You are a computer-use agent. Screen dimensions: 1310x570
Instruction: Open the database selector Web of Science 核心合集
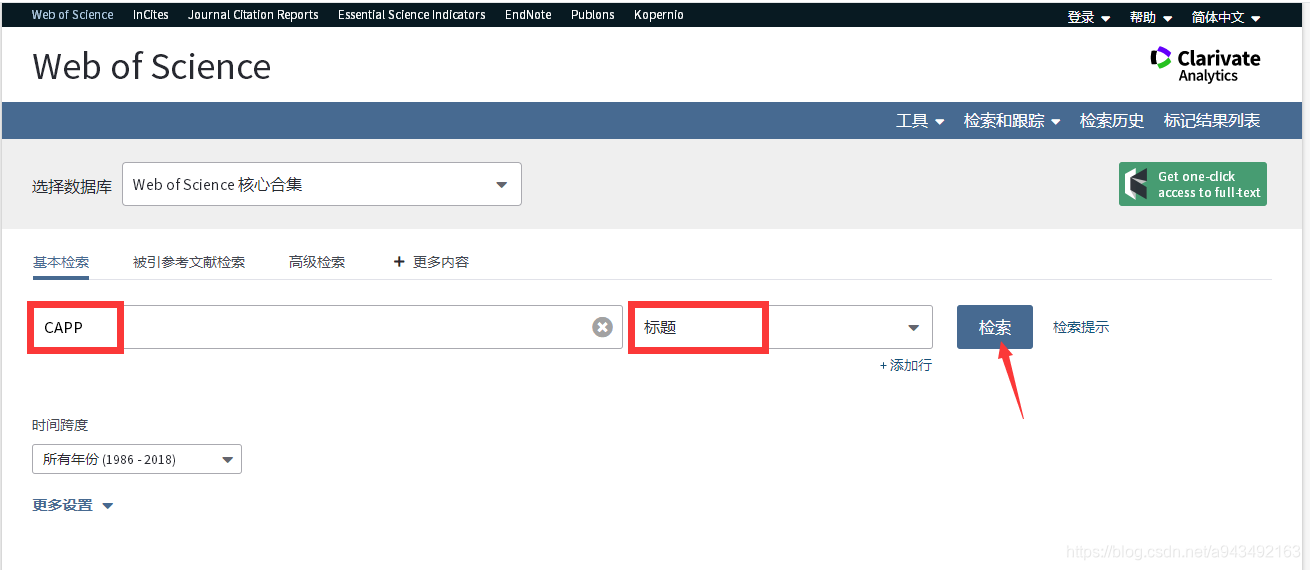click(x=322, y=184)
